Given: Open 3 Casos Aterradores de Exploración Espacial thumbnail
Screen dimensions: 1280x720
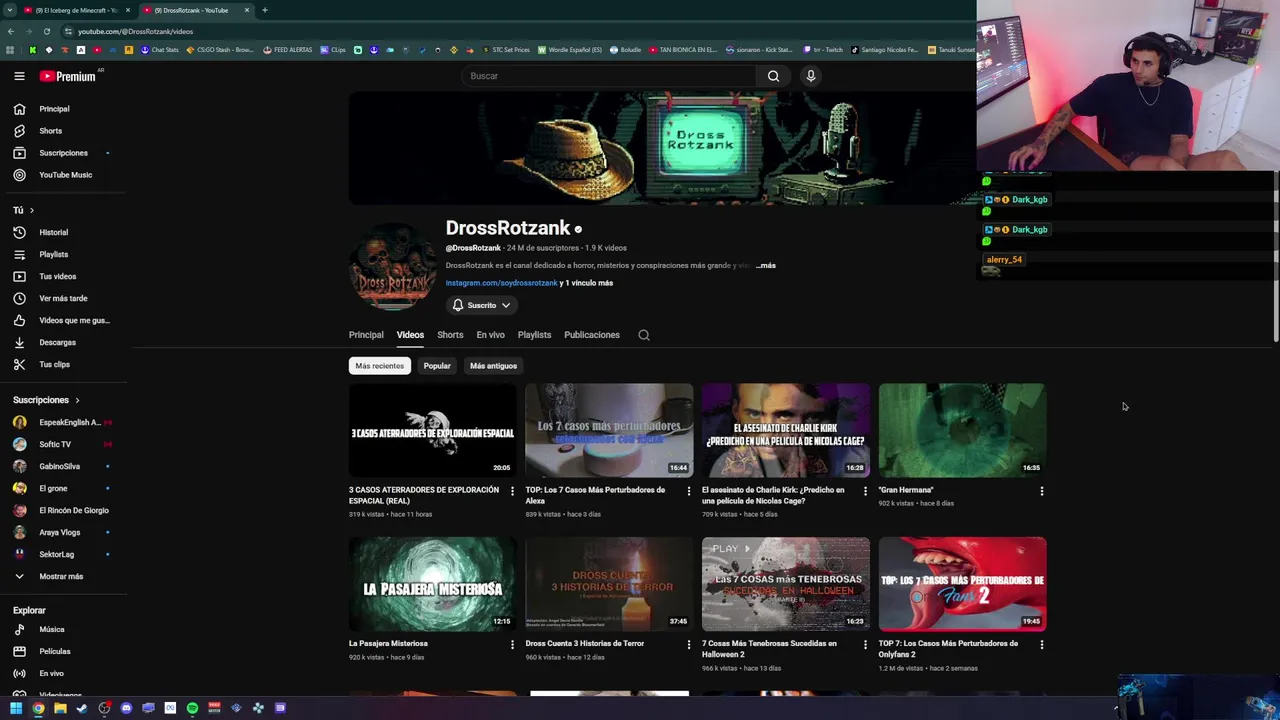Looking at the screenshot, I should 432,430.
